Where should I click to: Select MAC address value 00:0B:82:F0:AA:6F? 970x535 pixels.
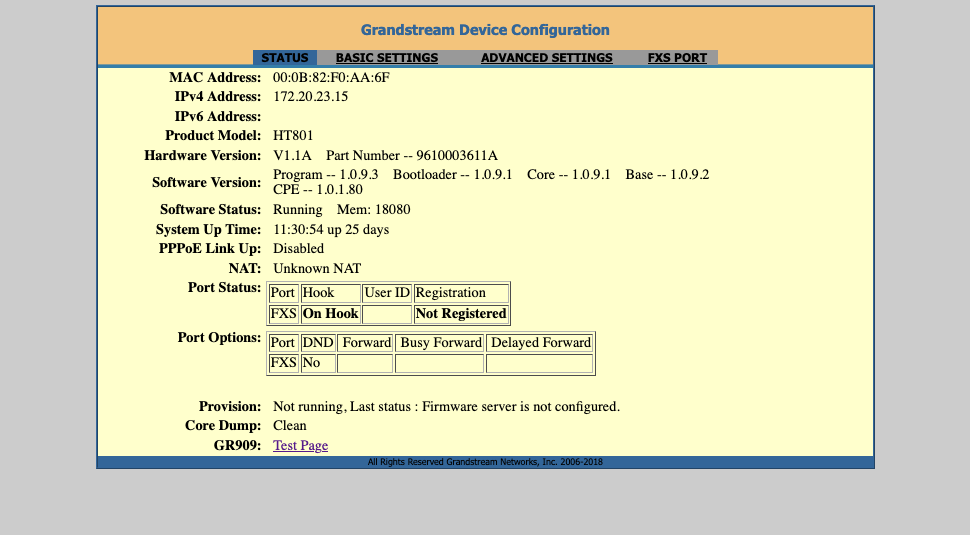click(x=332, y=77)
